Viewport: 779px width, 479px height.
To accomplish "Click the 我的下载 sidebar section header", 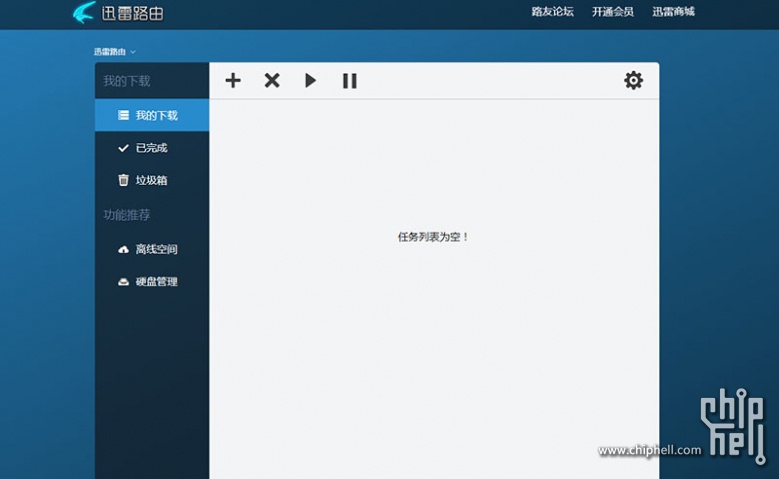I will (x=127, y=81).
